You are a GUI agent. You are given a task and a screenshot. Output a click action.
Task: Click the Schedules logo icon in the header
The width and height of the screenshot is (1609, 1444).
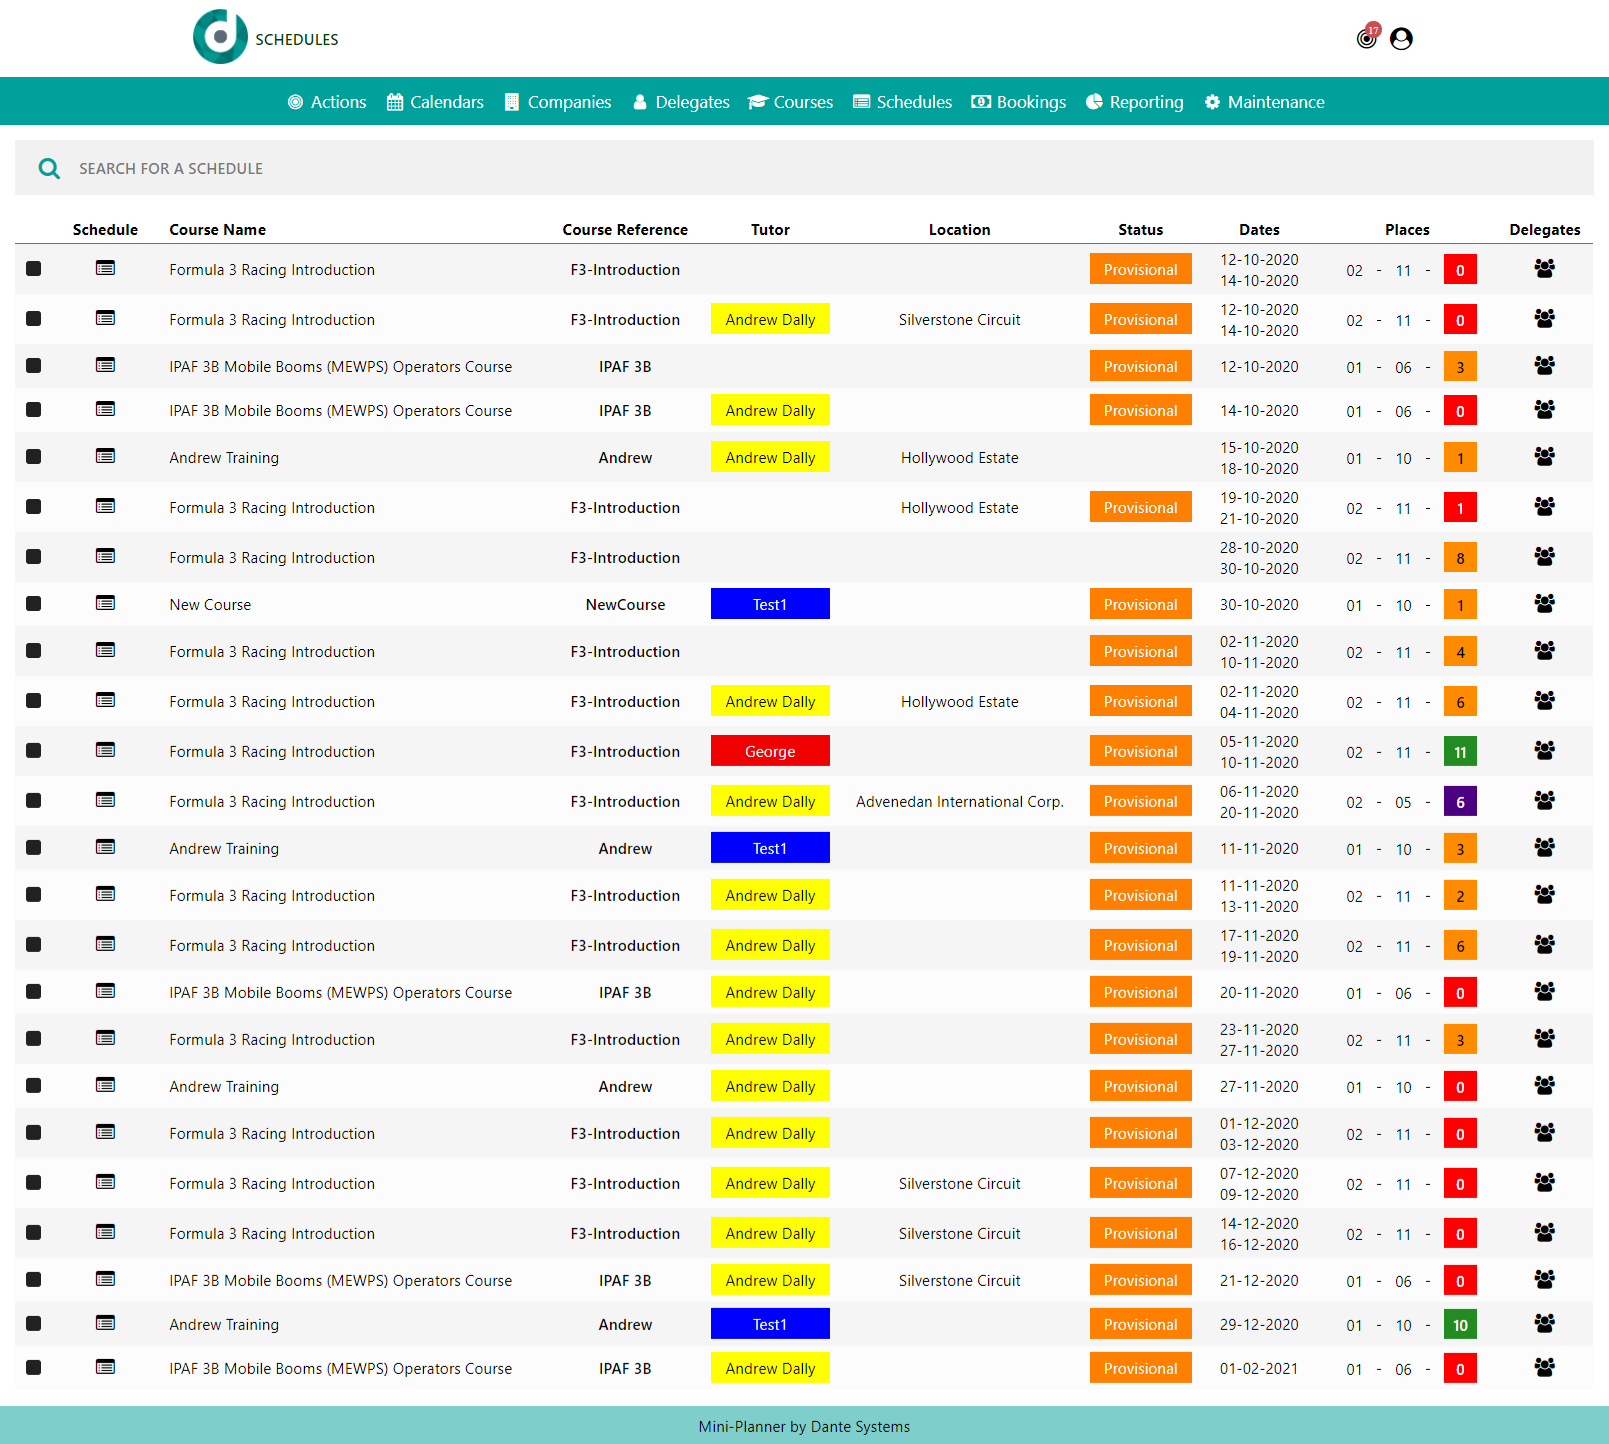tap(220, 37)
